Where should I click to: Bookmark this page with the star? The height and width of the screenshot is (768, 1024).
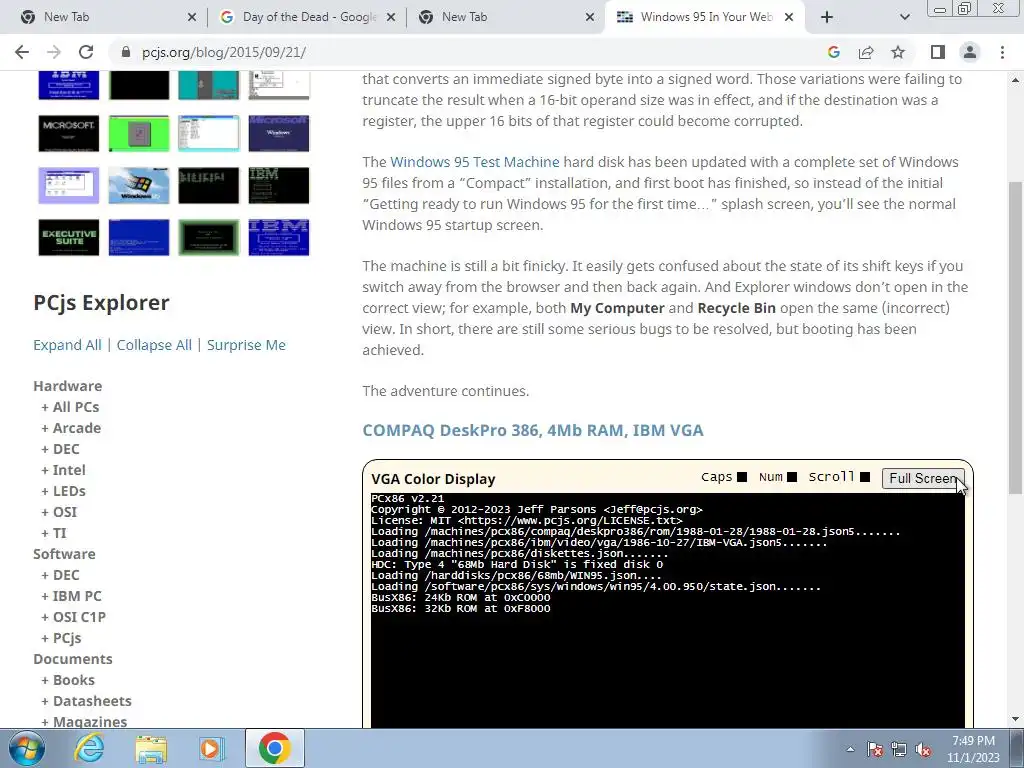point(898,52)
